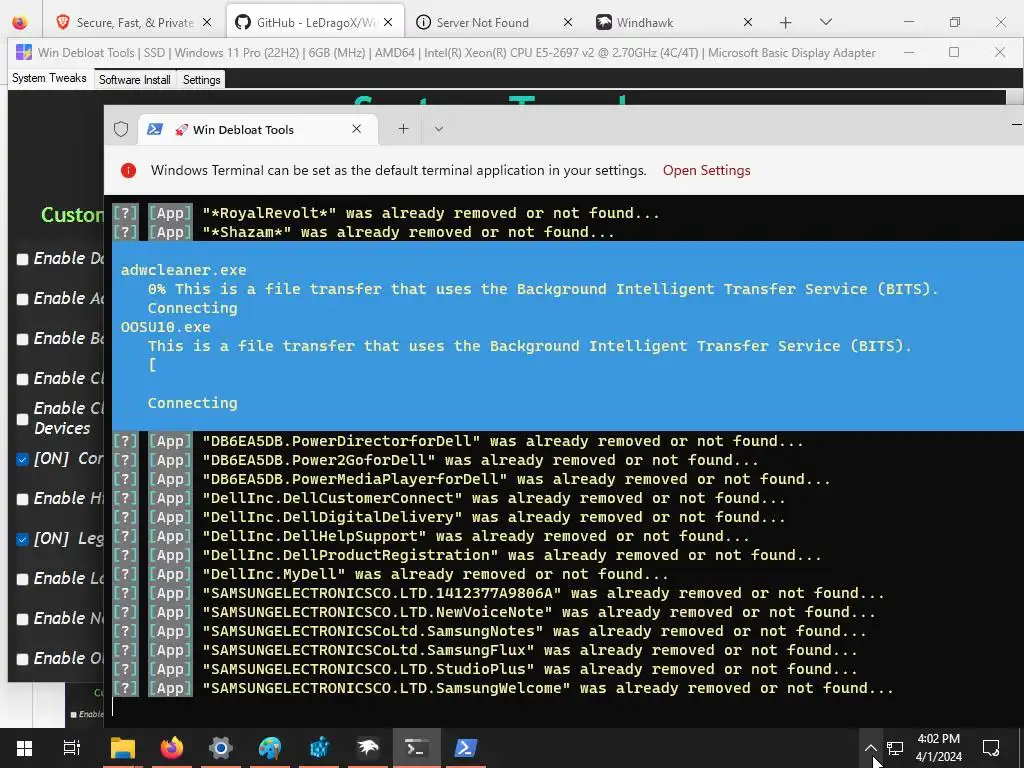Click the adwcleaner.exe line in terminal
The image size is (1024, 768).
click(184, 270)
